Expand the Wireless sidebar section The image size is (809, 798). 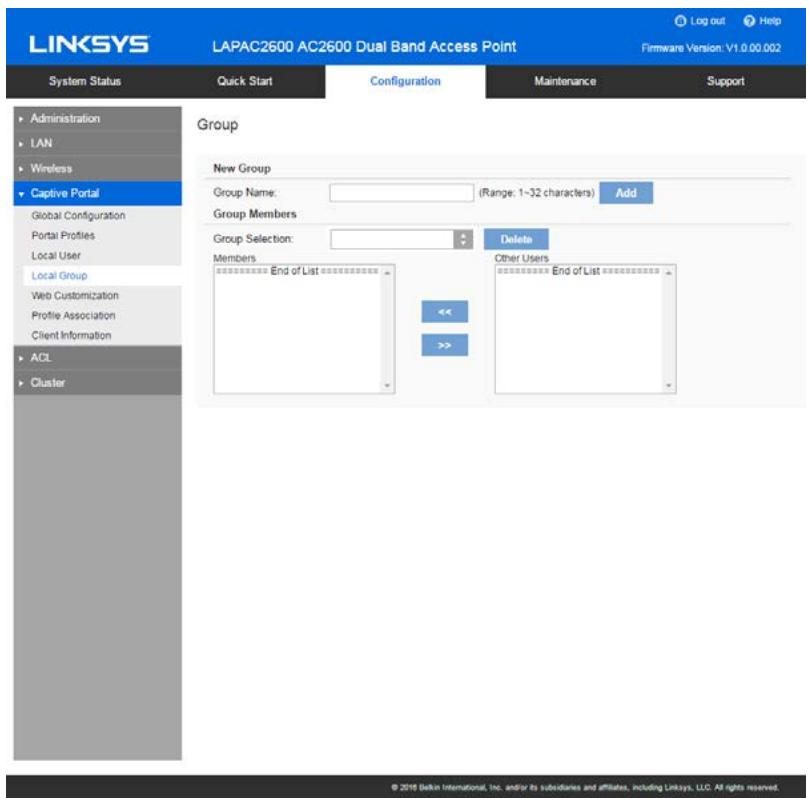[98, 168]
